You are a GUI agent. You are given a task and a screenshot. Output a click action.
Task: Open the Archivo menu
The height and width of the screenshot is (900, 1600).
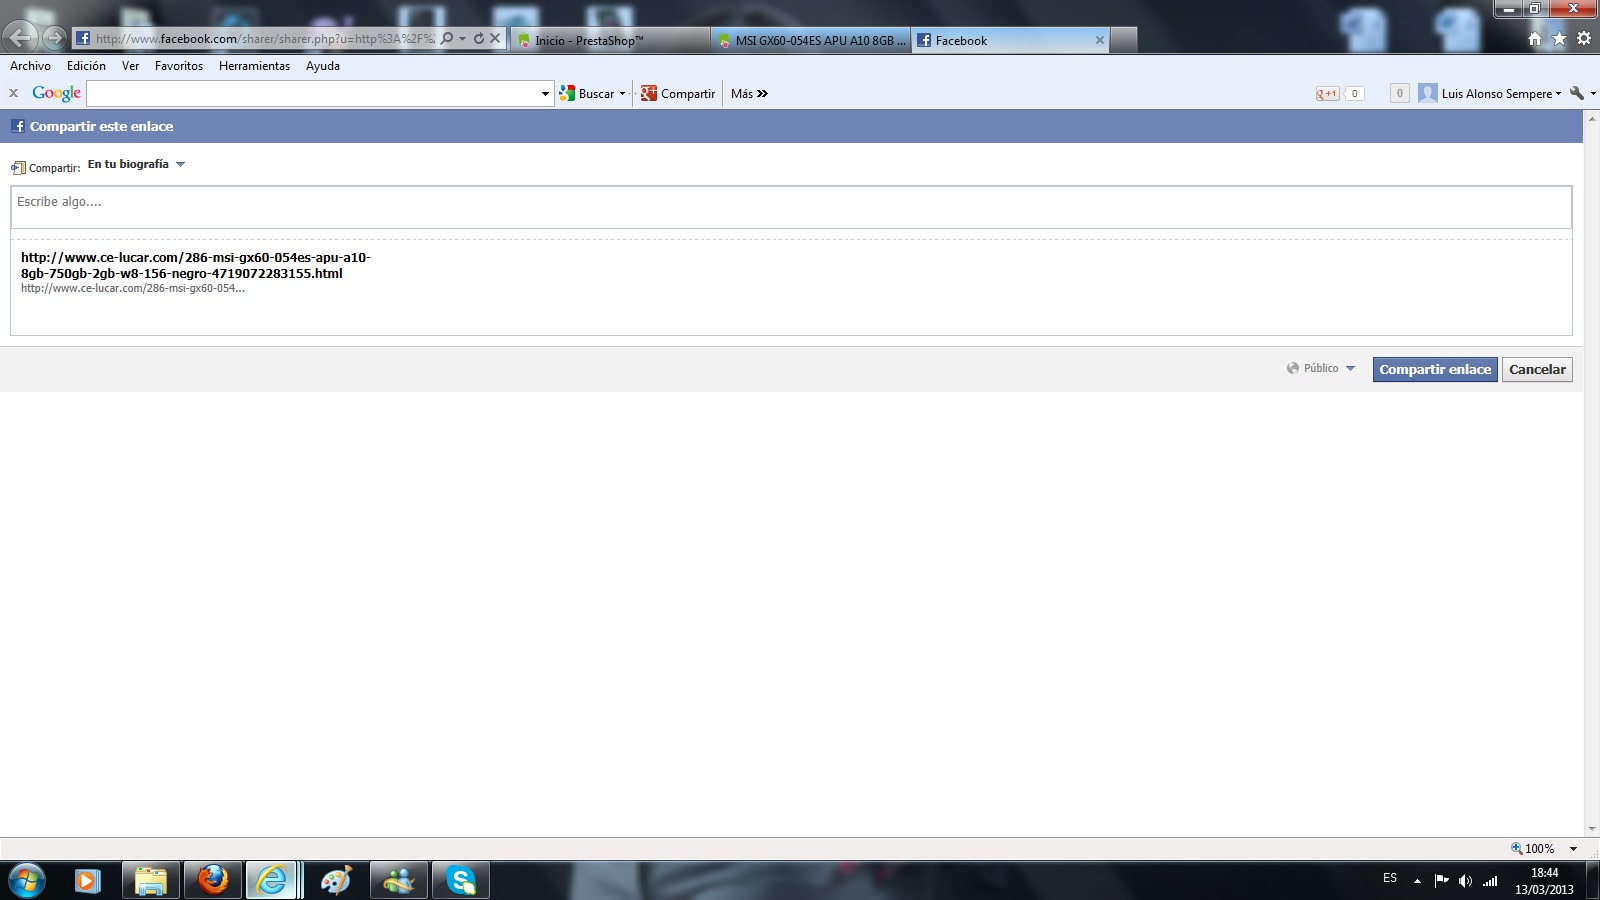30,66
